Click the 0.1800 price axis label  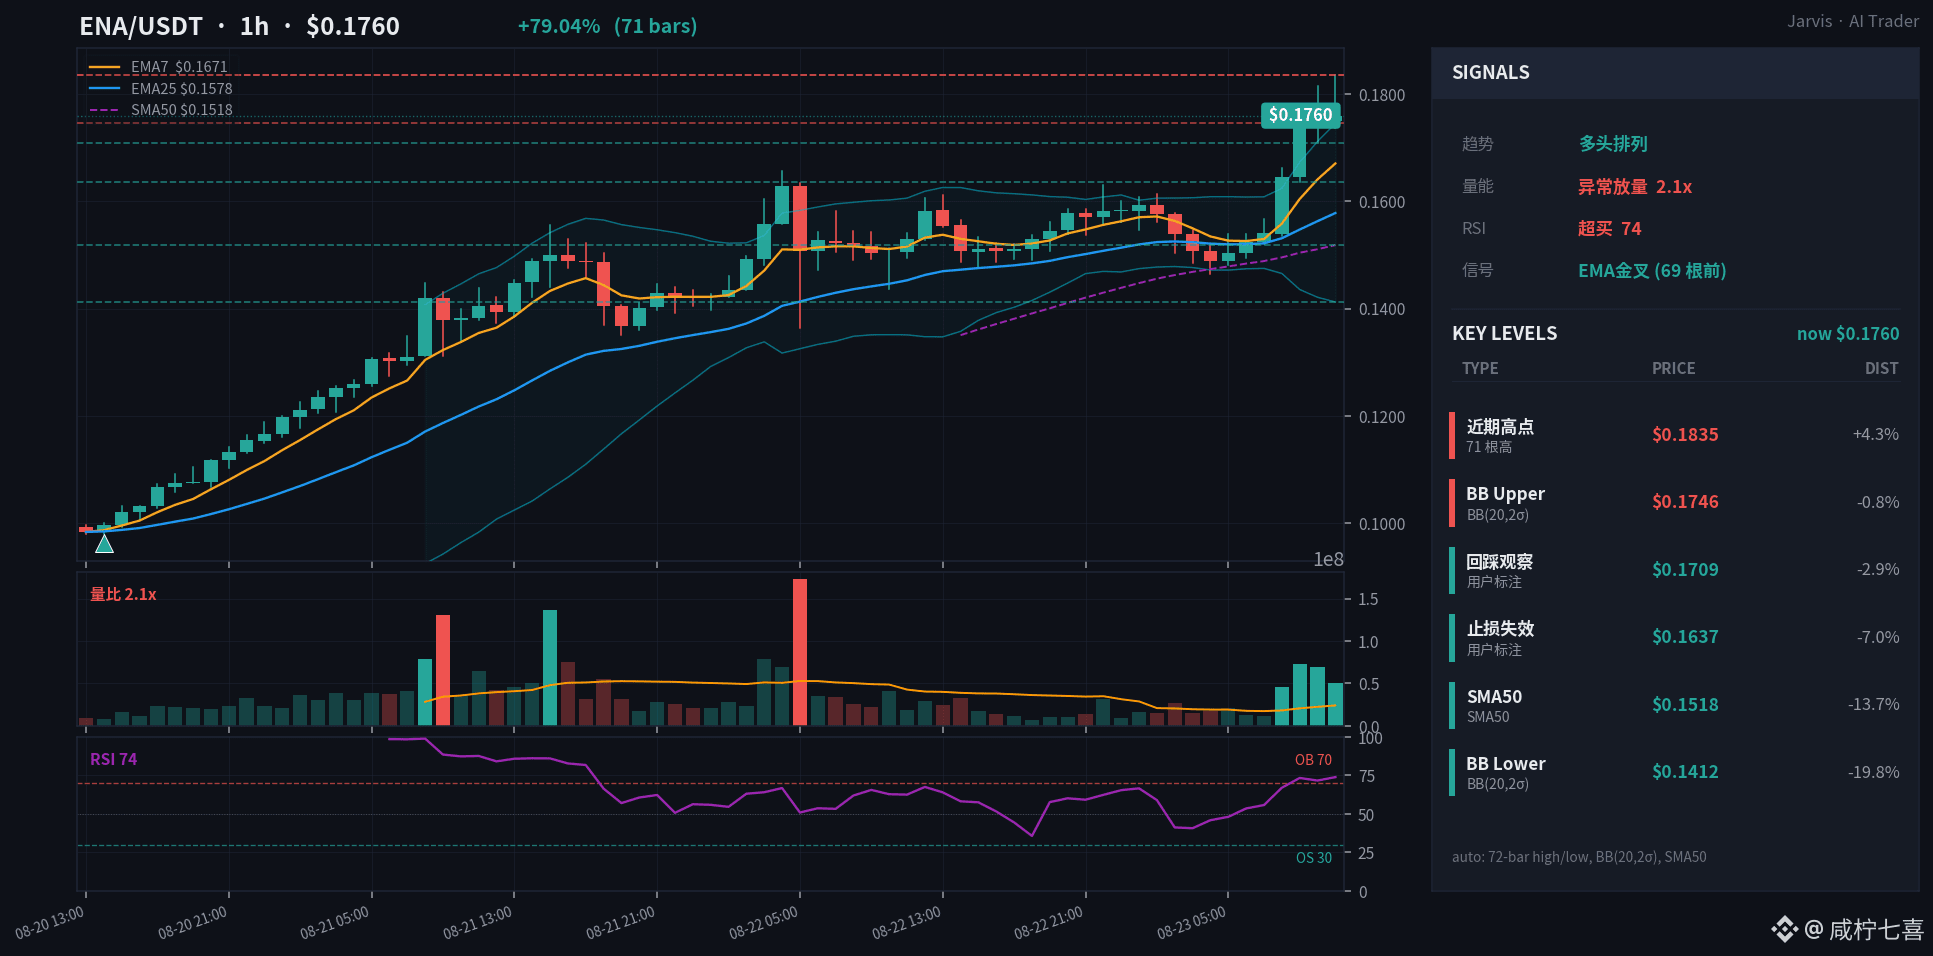click(x=1382, y=95)
